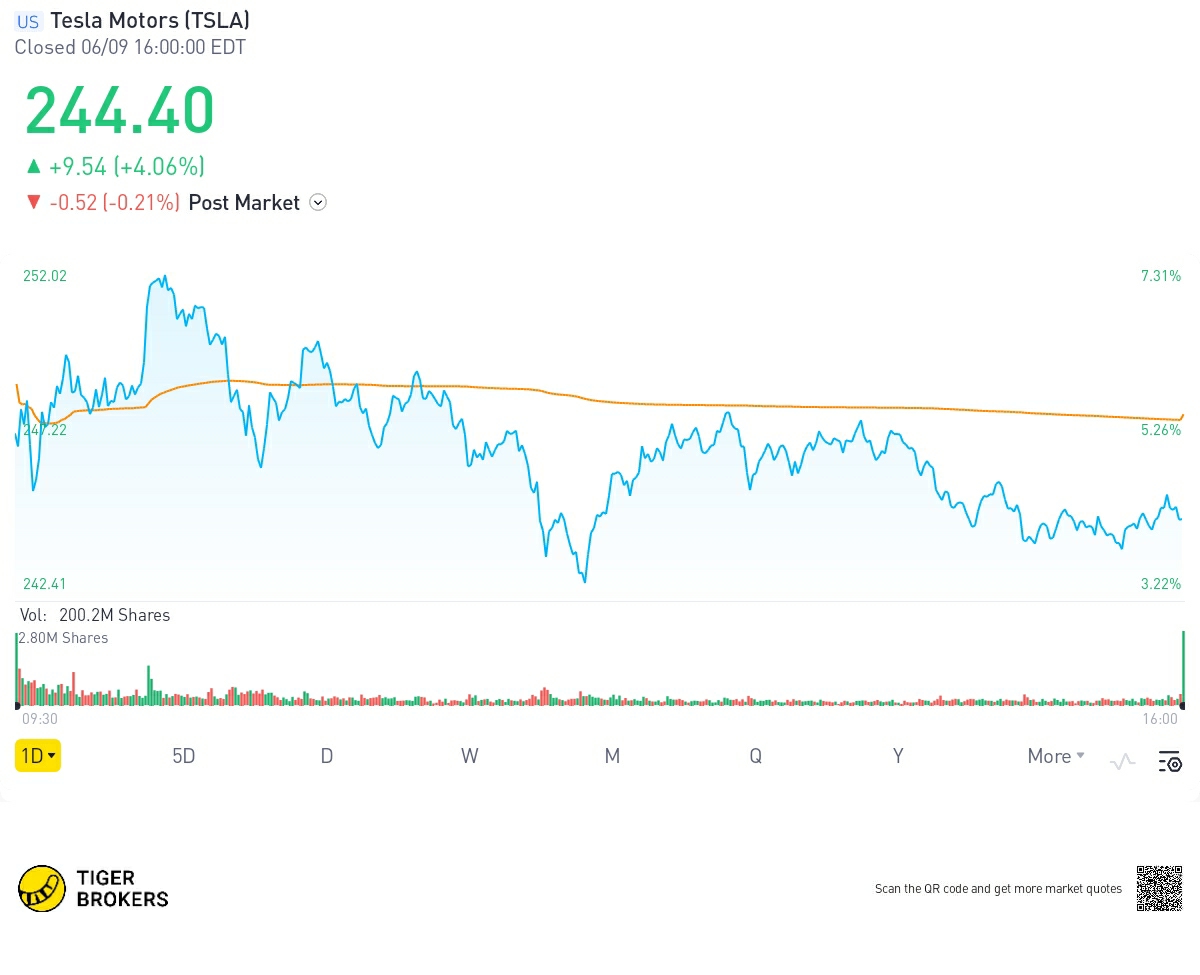Screen dimensions: 1200x975
Task: Click the Post Market label
Action: click(244, 203)
